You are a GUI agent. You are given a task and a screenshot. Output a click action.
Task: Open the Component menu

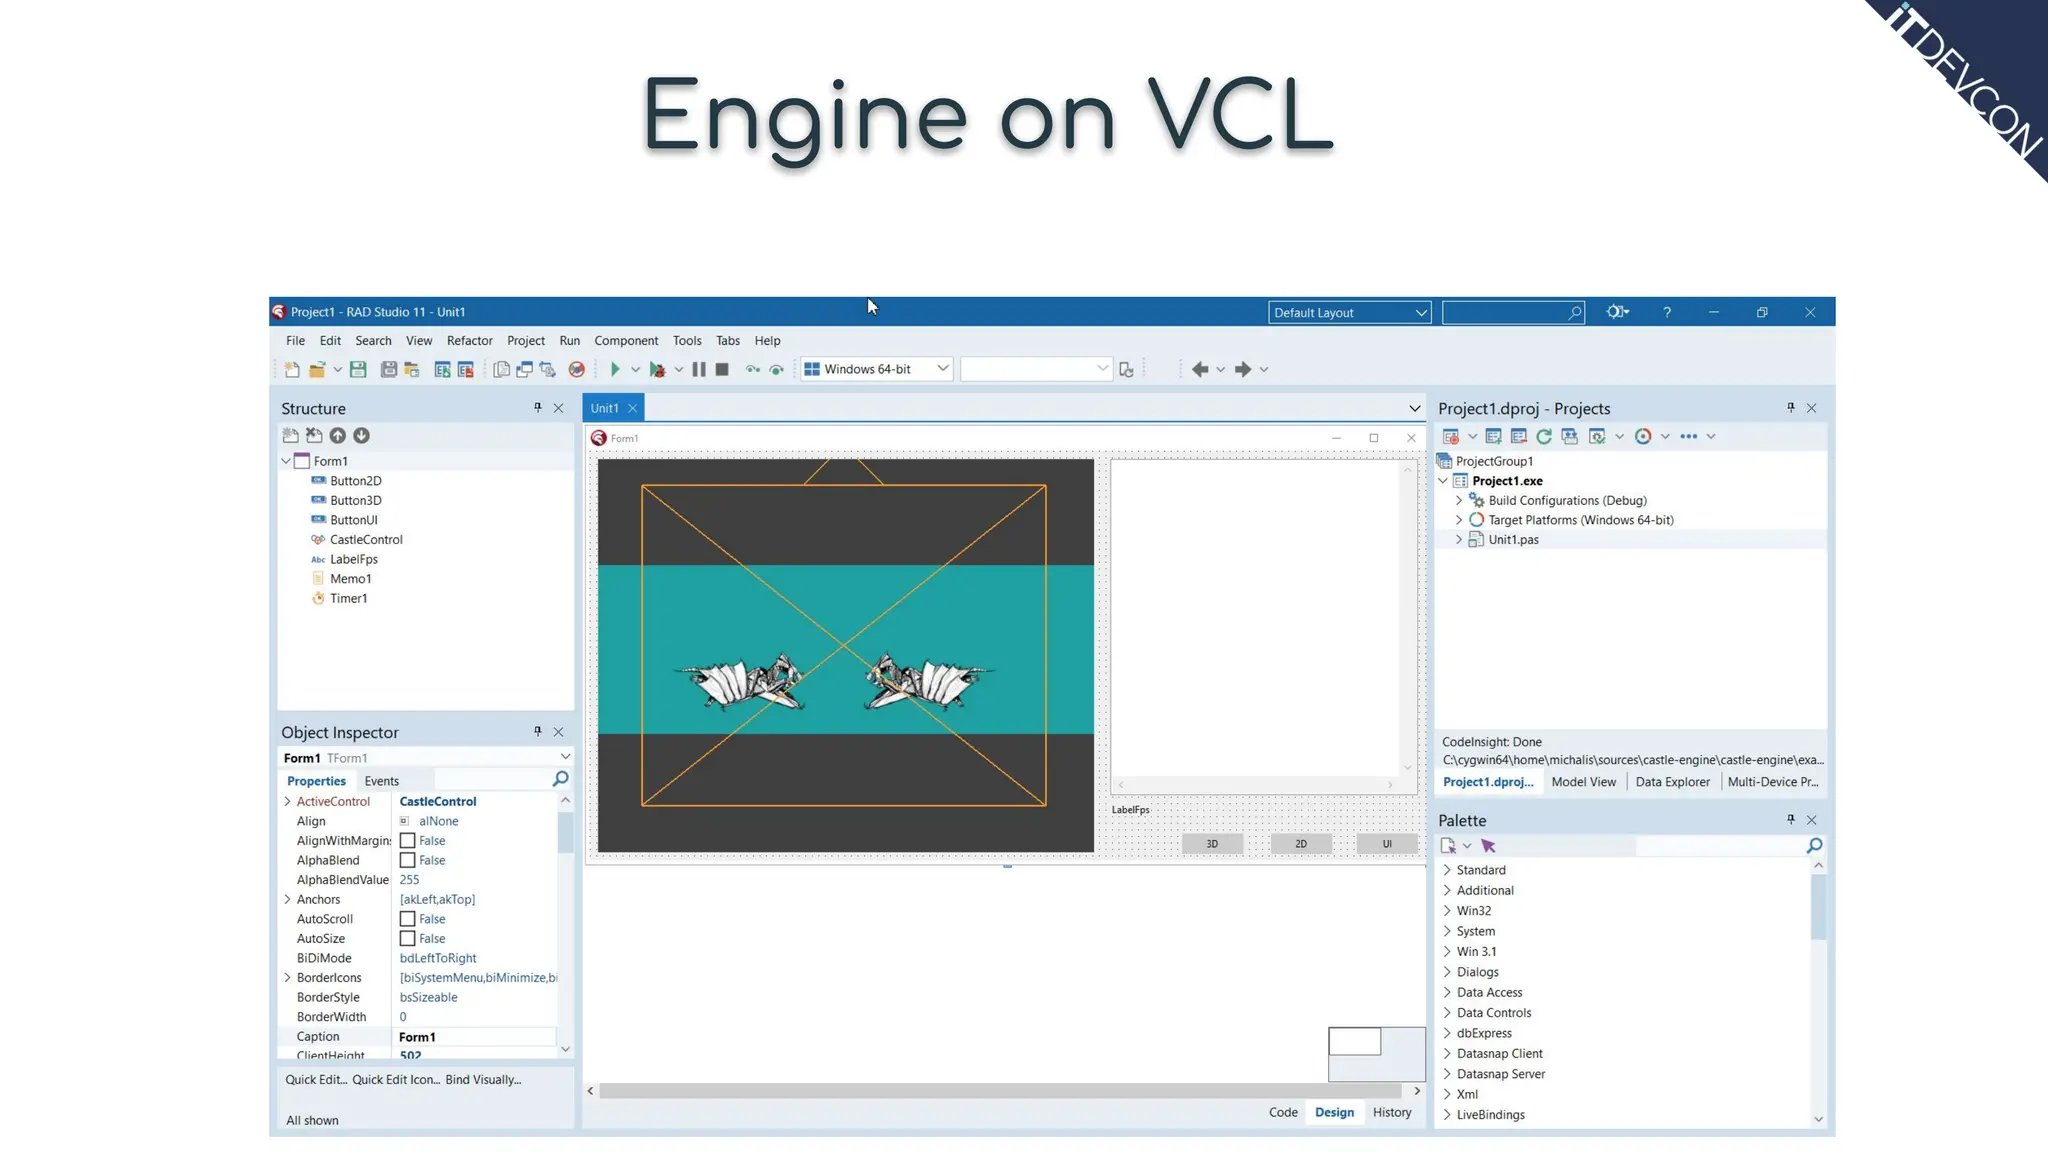pos(626,340)
